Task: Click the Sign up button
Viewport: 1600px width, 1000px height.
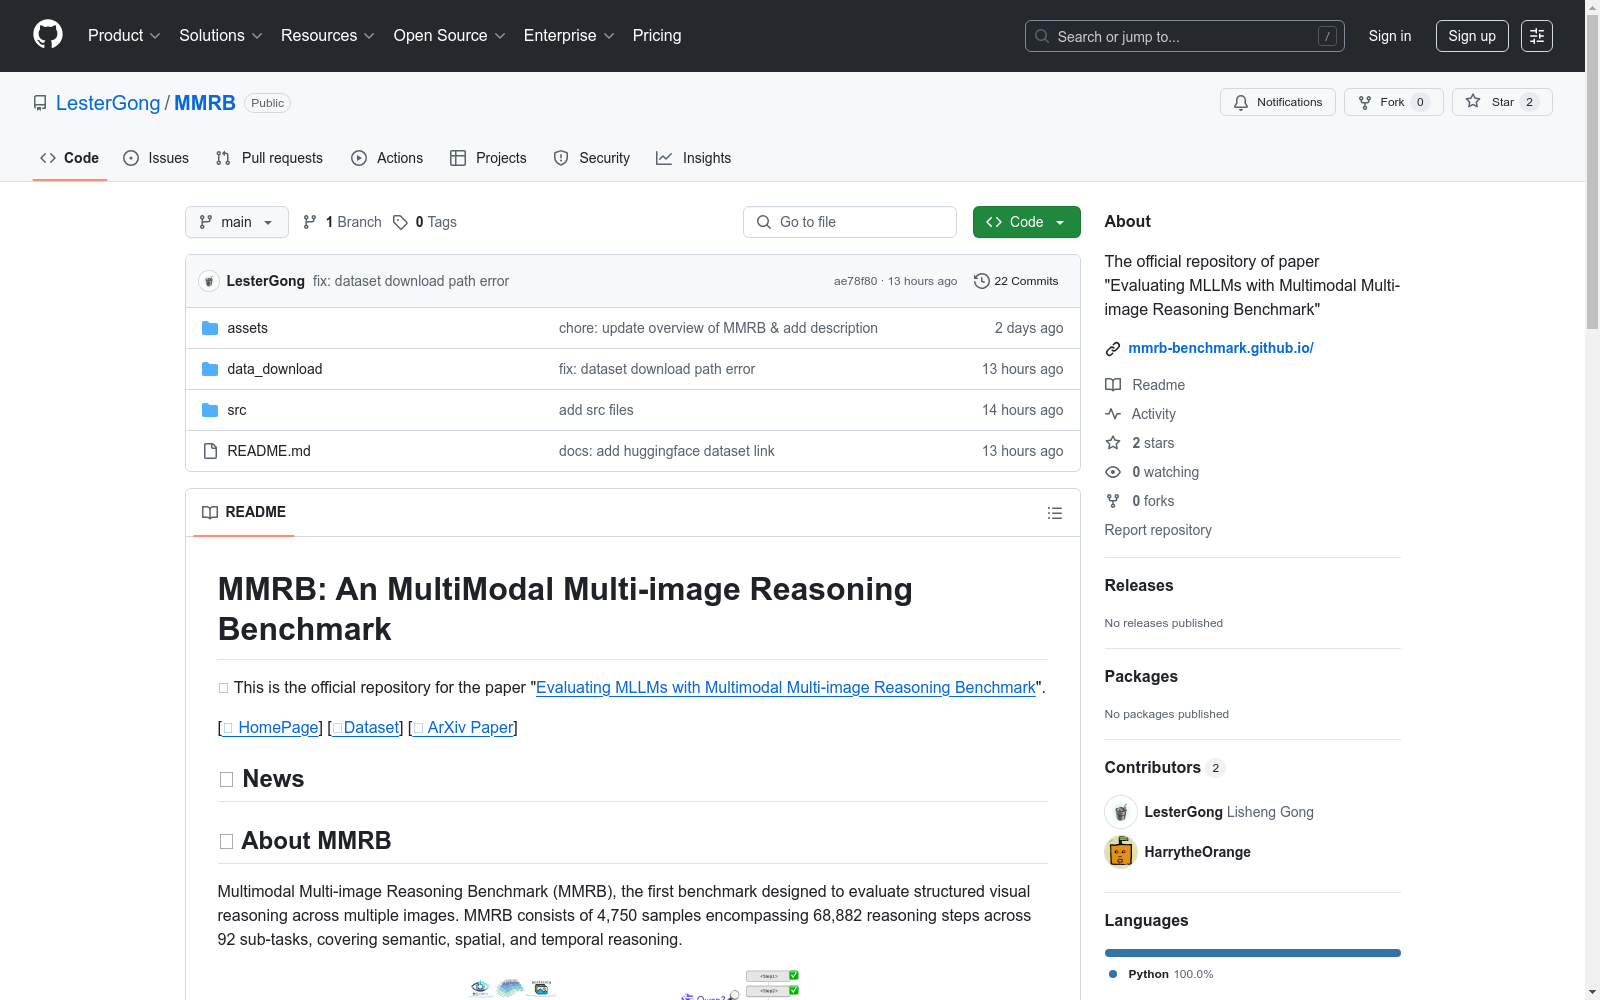Action: tap(1472, 36)
